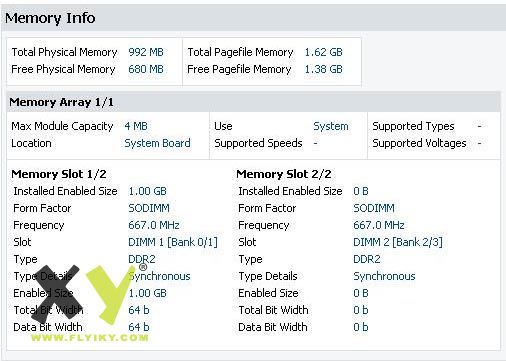Click Synchronous under Memory Slot 2/2
This screenshot has width=506, height=361.
tap(384, 276)
